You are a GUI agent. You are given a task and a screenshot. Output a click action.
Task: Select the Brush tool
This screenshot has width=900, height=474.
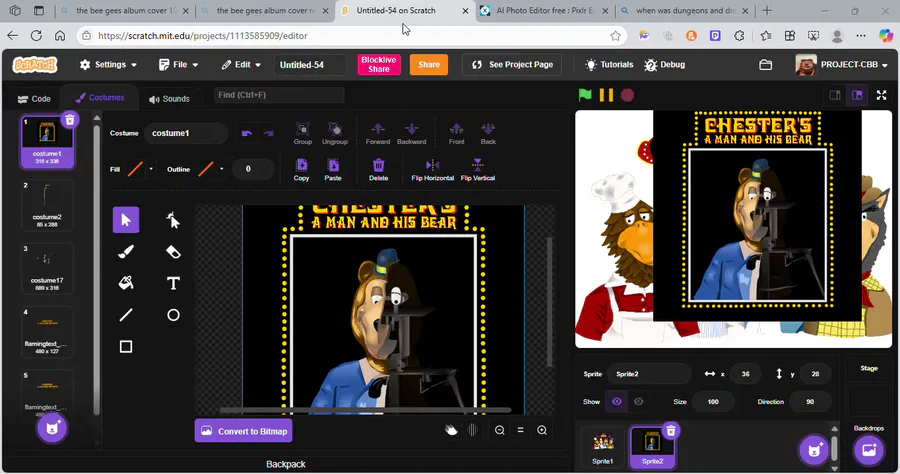coord(126,252)
